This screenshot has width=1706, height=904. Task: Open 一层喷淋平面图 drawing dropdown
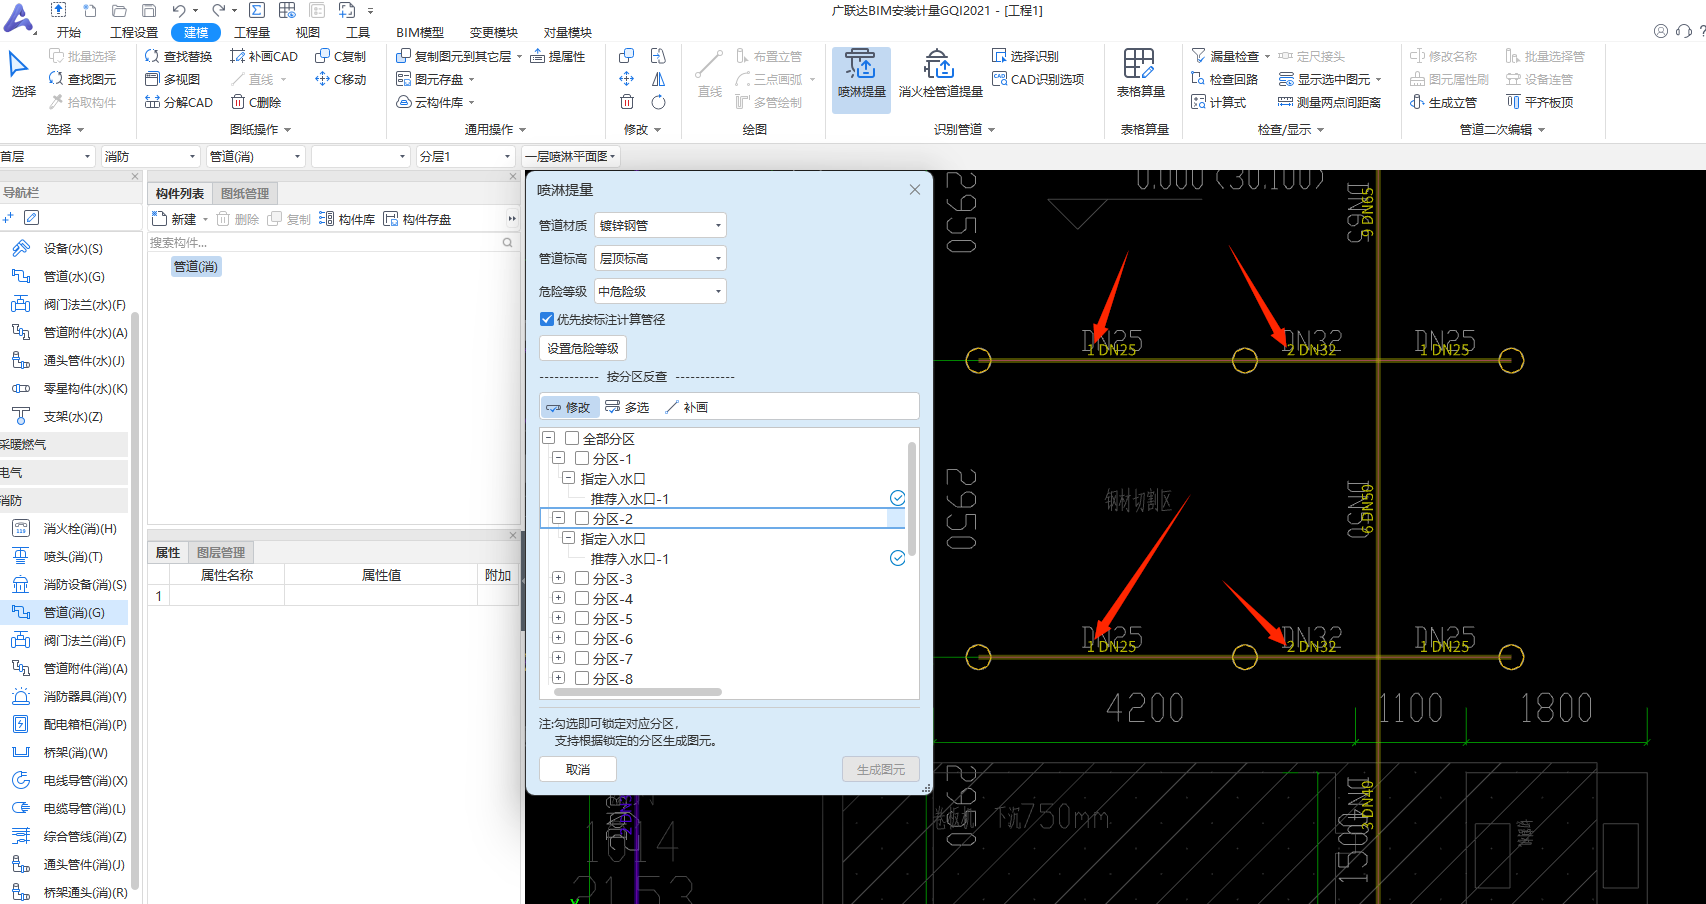(571, 156)
